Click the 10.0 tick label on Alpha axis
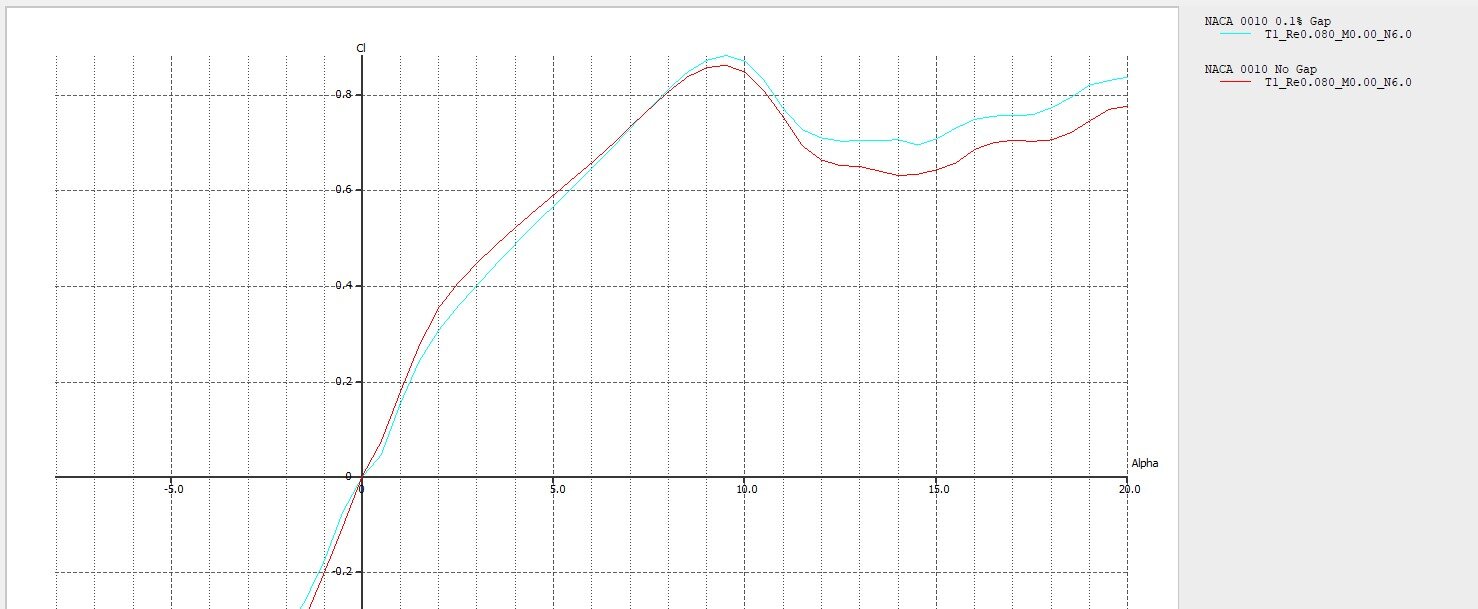The image size is (1478, 609). (x=745, y=490)
